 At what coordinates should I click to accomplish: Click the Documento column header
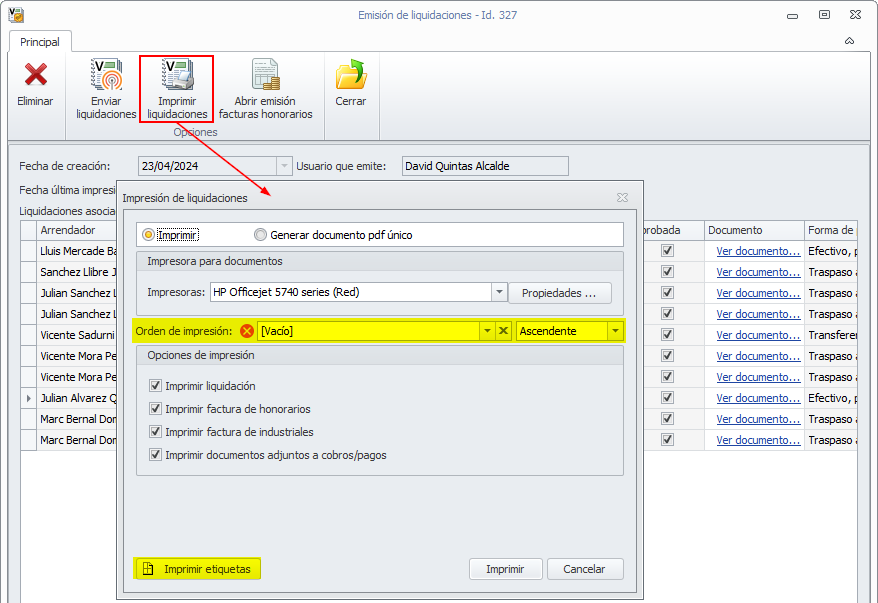754,230
